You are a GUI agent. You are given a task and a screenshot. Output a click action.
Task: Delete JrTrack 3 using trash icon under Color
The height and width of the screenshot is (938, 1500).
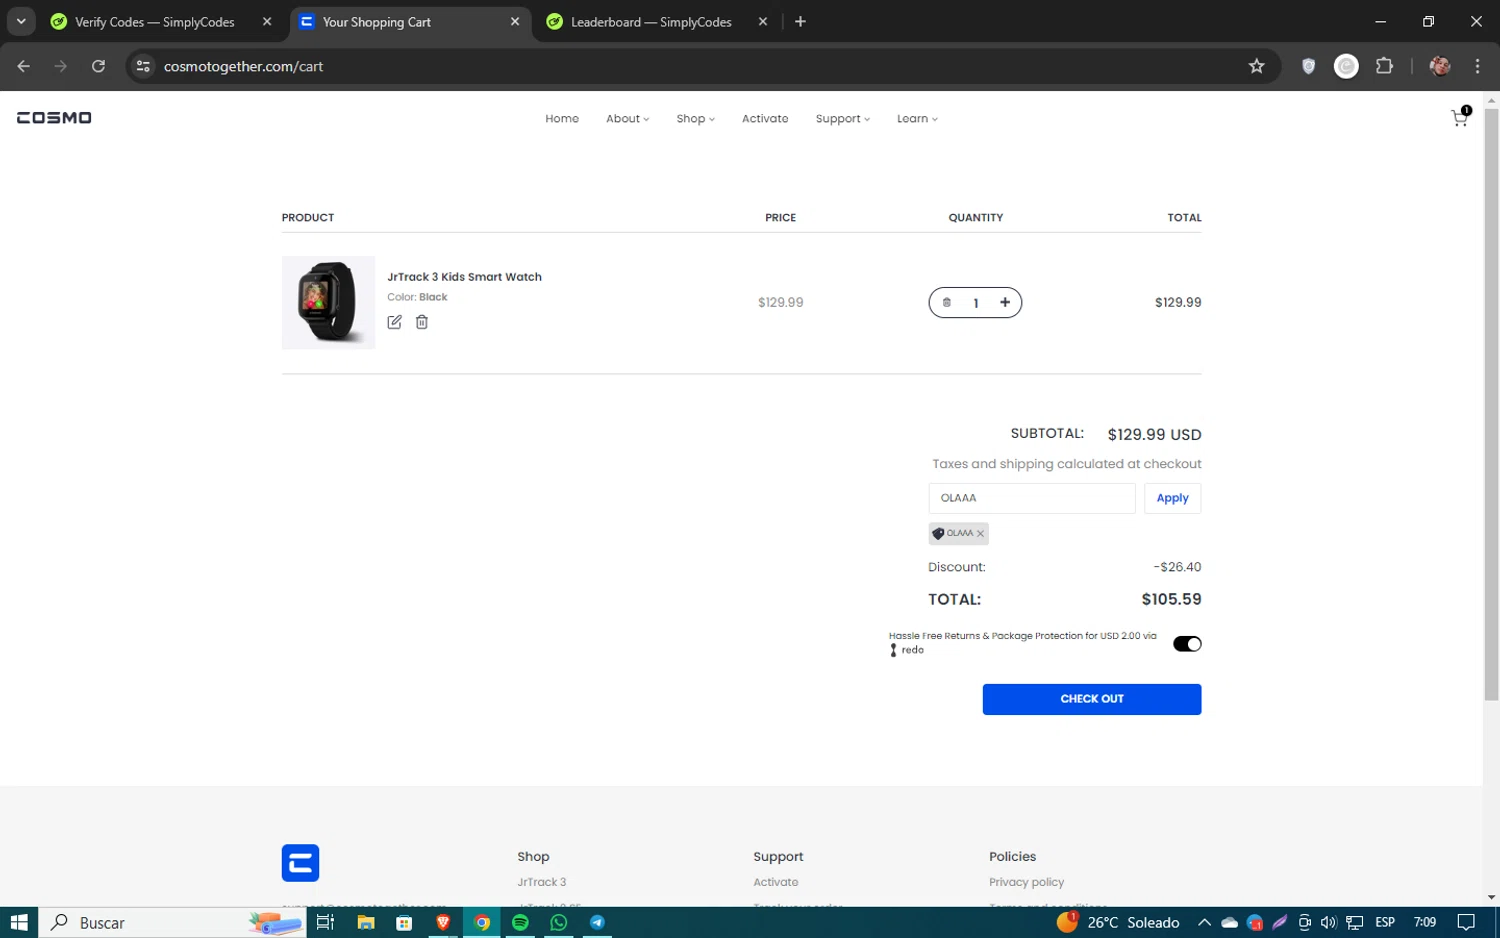pyautogui.click(x=422, y=322)
